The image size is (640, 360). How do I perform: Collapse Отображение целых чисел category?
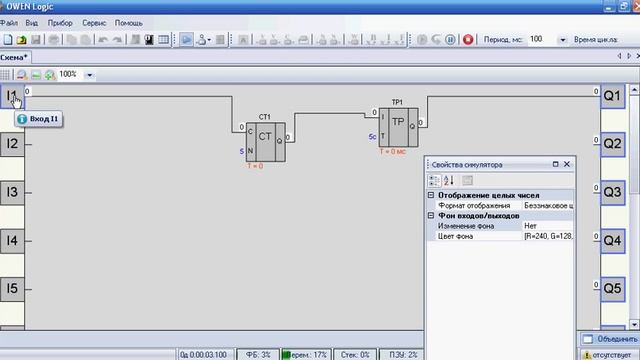pos(431,196)
